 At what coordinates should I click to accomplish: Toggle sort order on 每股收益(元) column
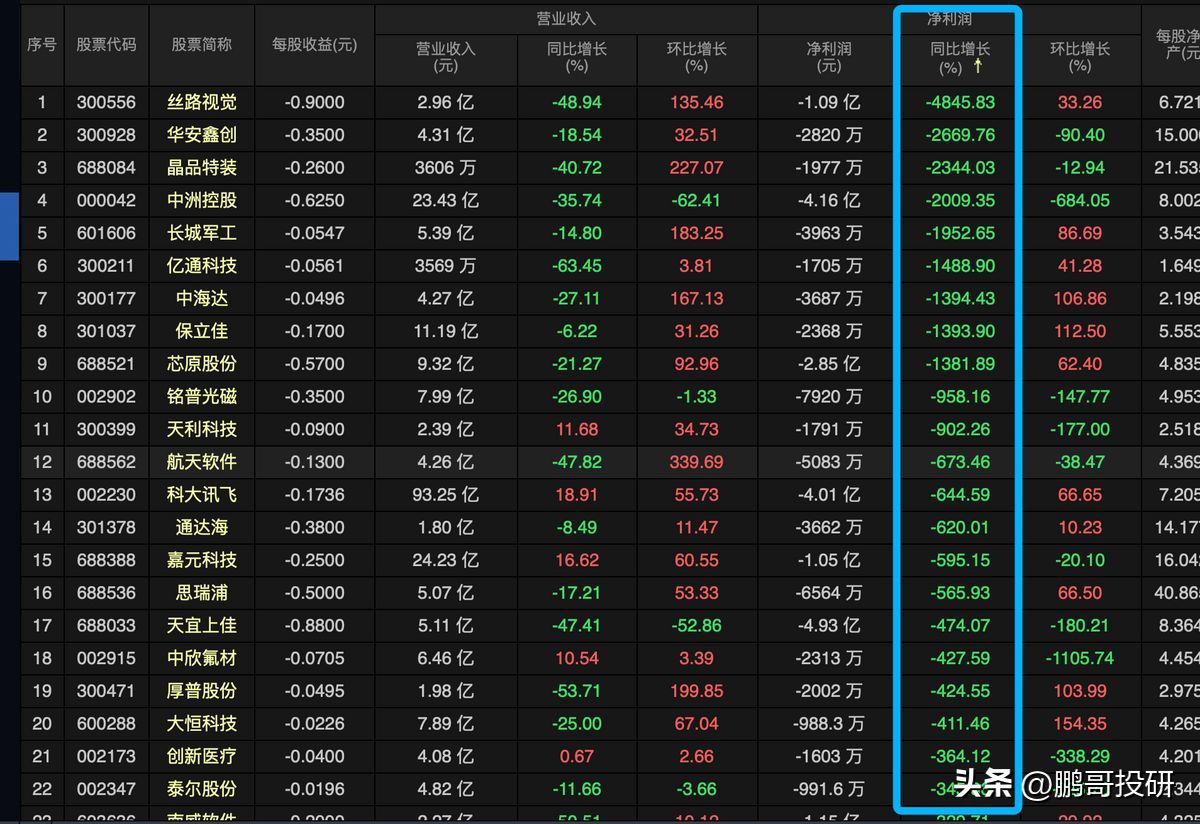pyautogui.click(x=314, y=45)
